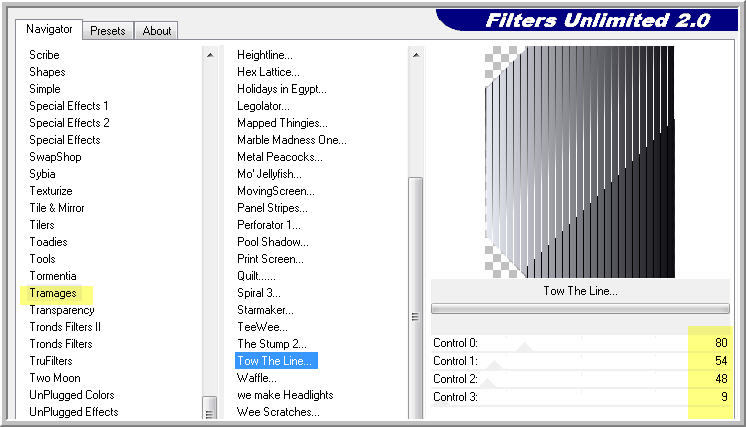The width and height of the screenshot is (746, 427).
Task: Choose Sybia from the category list
Action: [x=42, y=174]
